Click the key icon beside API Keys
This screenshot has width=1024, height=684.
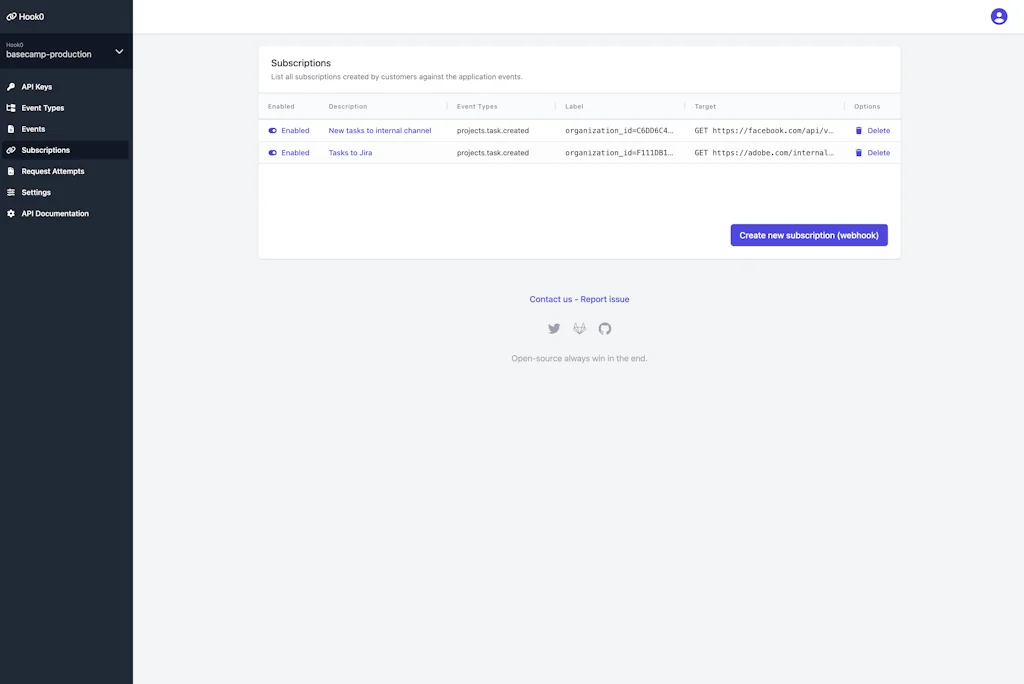point(12,87)
